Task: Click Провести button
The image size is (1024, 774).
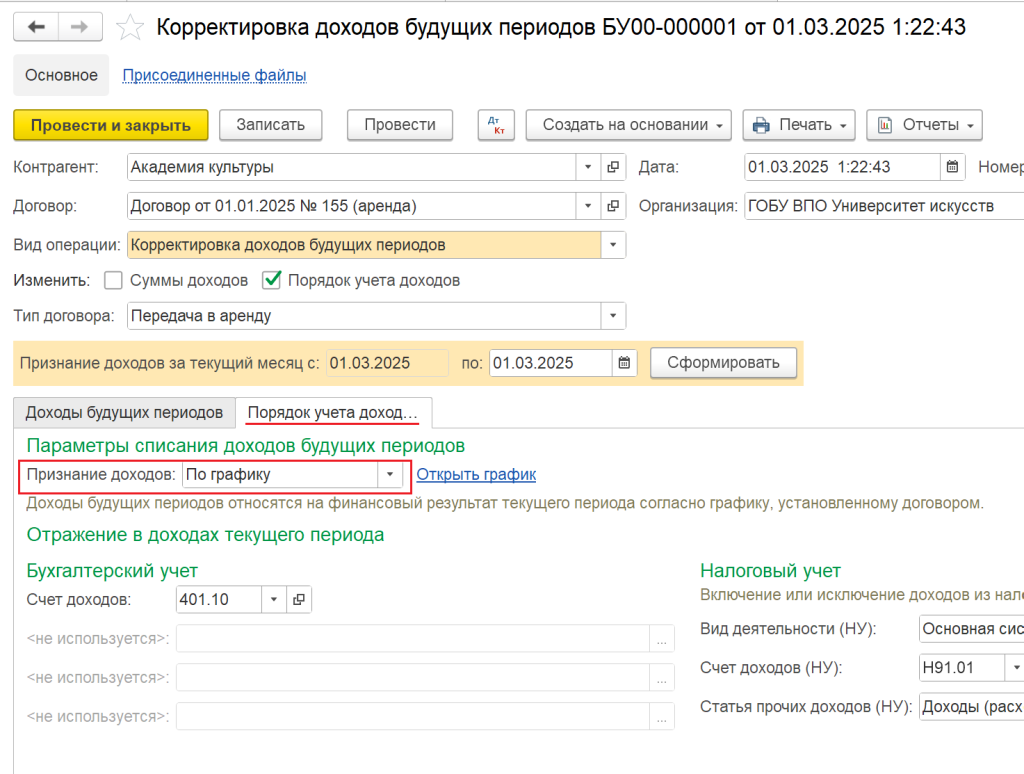Action: pyautogui.click(x=400, y=125)
